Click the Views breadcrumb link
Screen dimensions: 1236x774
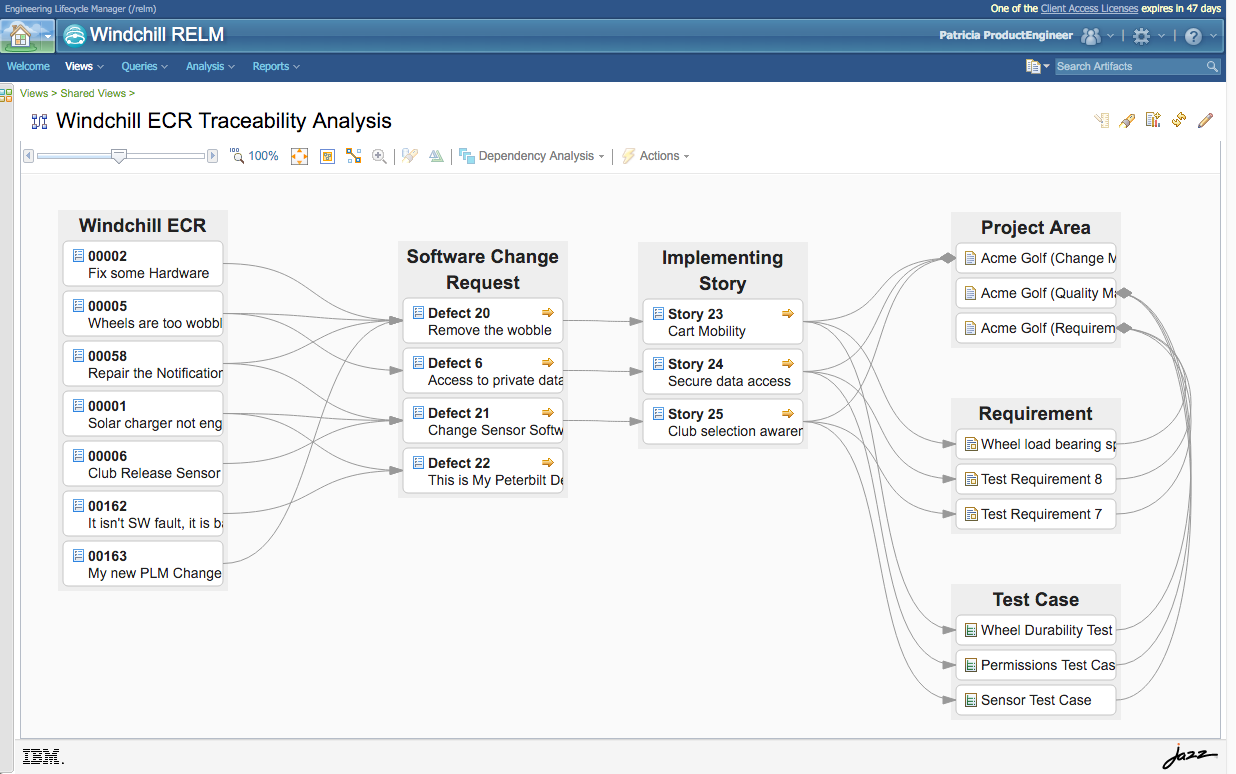coord(33,93)
